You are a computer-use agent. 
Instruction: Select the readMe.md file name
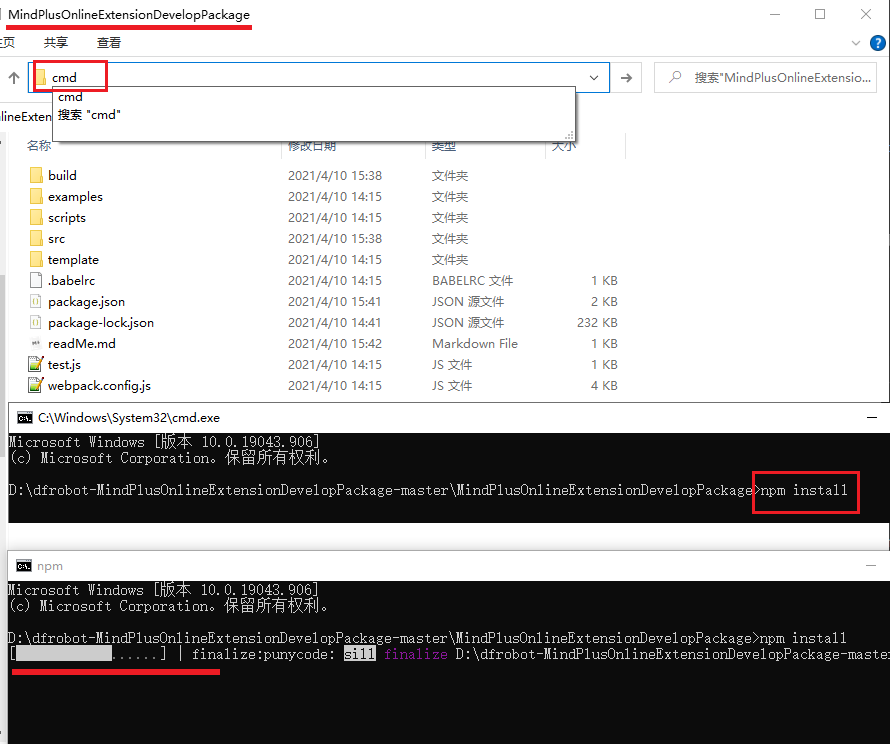[82, 343]
